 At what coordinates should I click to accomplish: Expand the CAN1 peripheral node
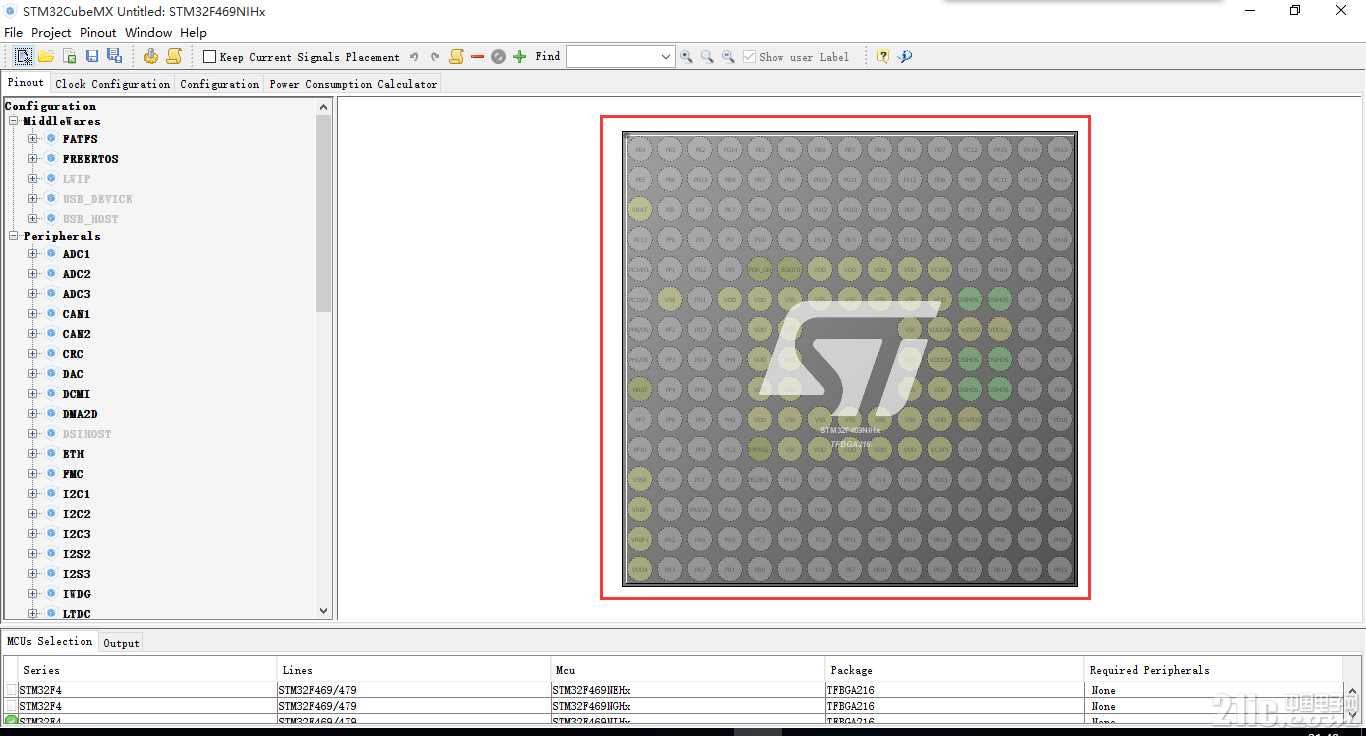33,314
